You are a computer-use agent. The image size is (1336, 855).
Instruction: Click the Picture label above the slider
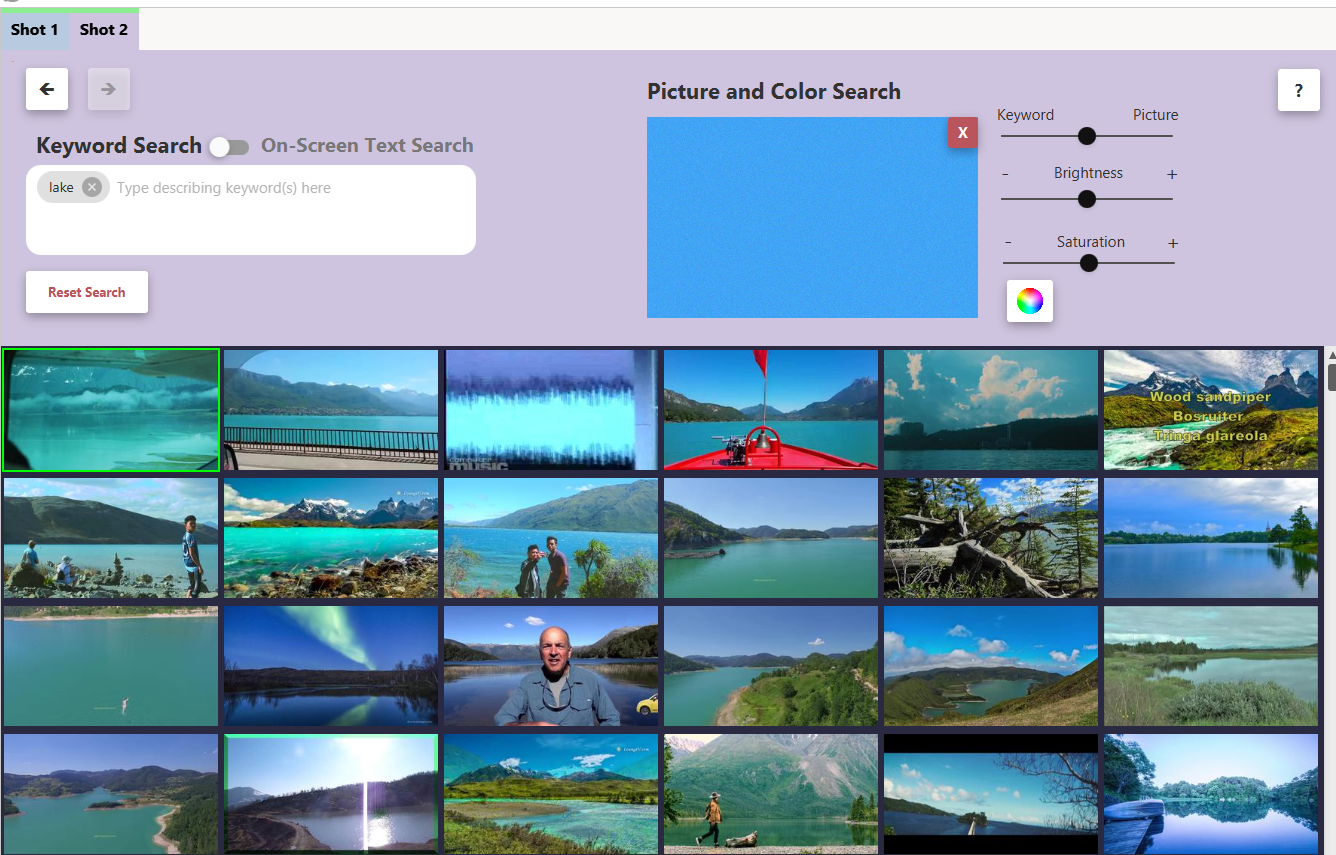click(1155, 115)
